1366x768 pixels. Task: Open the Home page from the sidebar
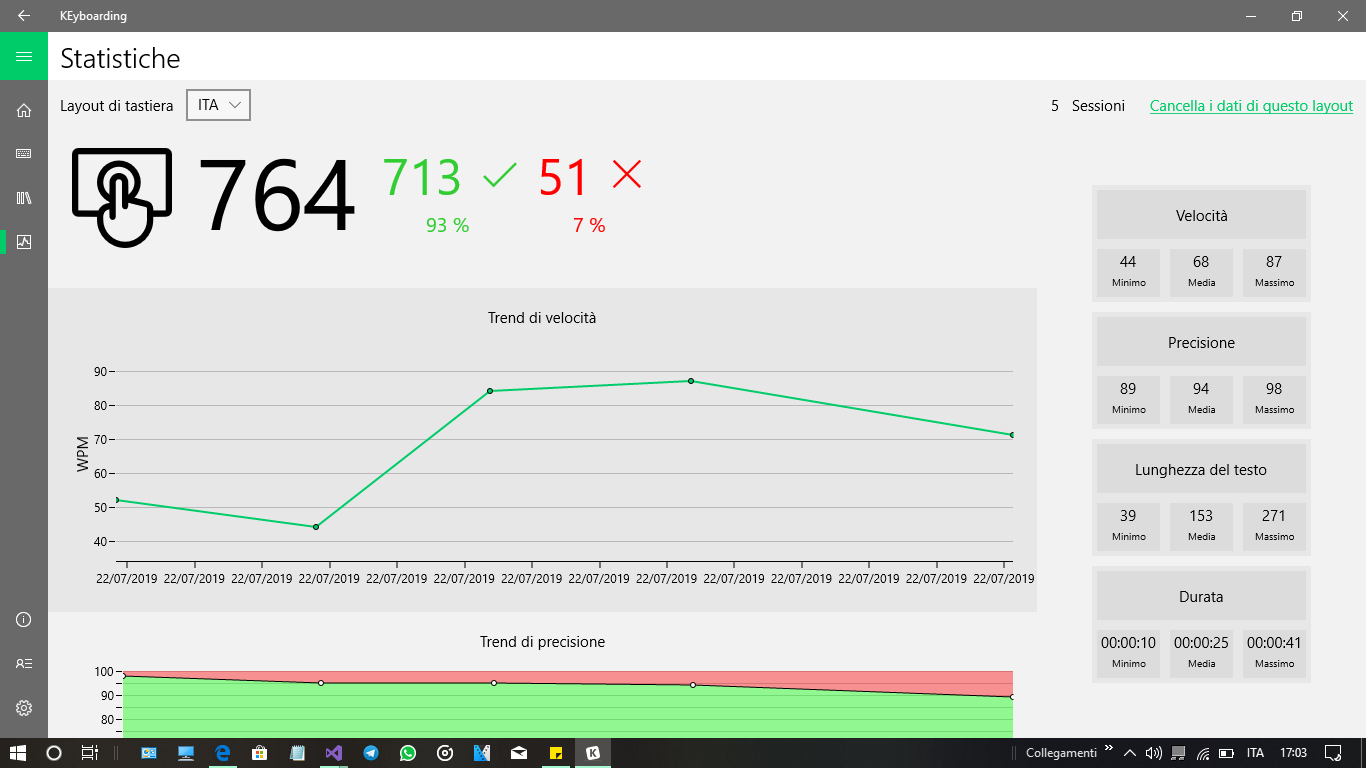(x=23, y=110)
